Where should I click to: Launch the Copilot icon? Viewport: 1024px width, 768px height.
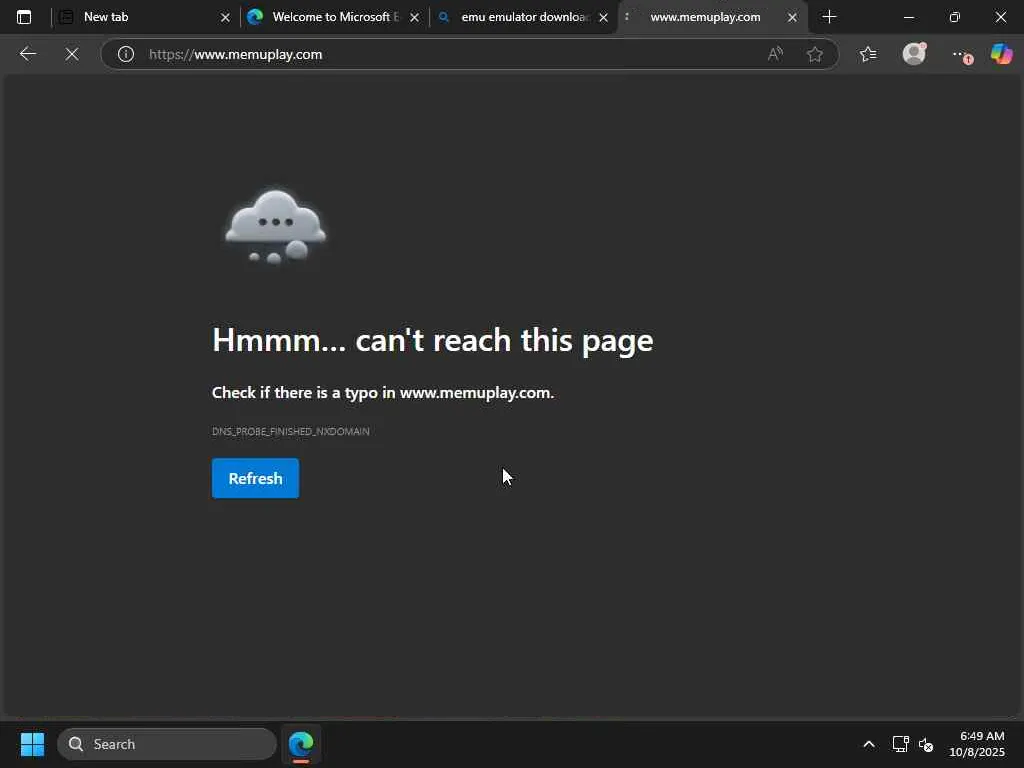1001,54
